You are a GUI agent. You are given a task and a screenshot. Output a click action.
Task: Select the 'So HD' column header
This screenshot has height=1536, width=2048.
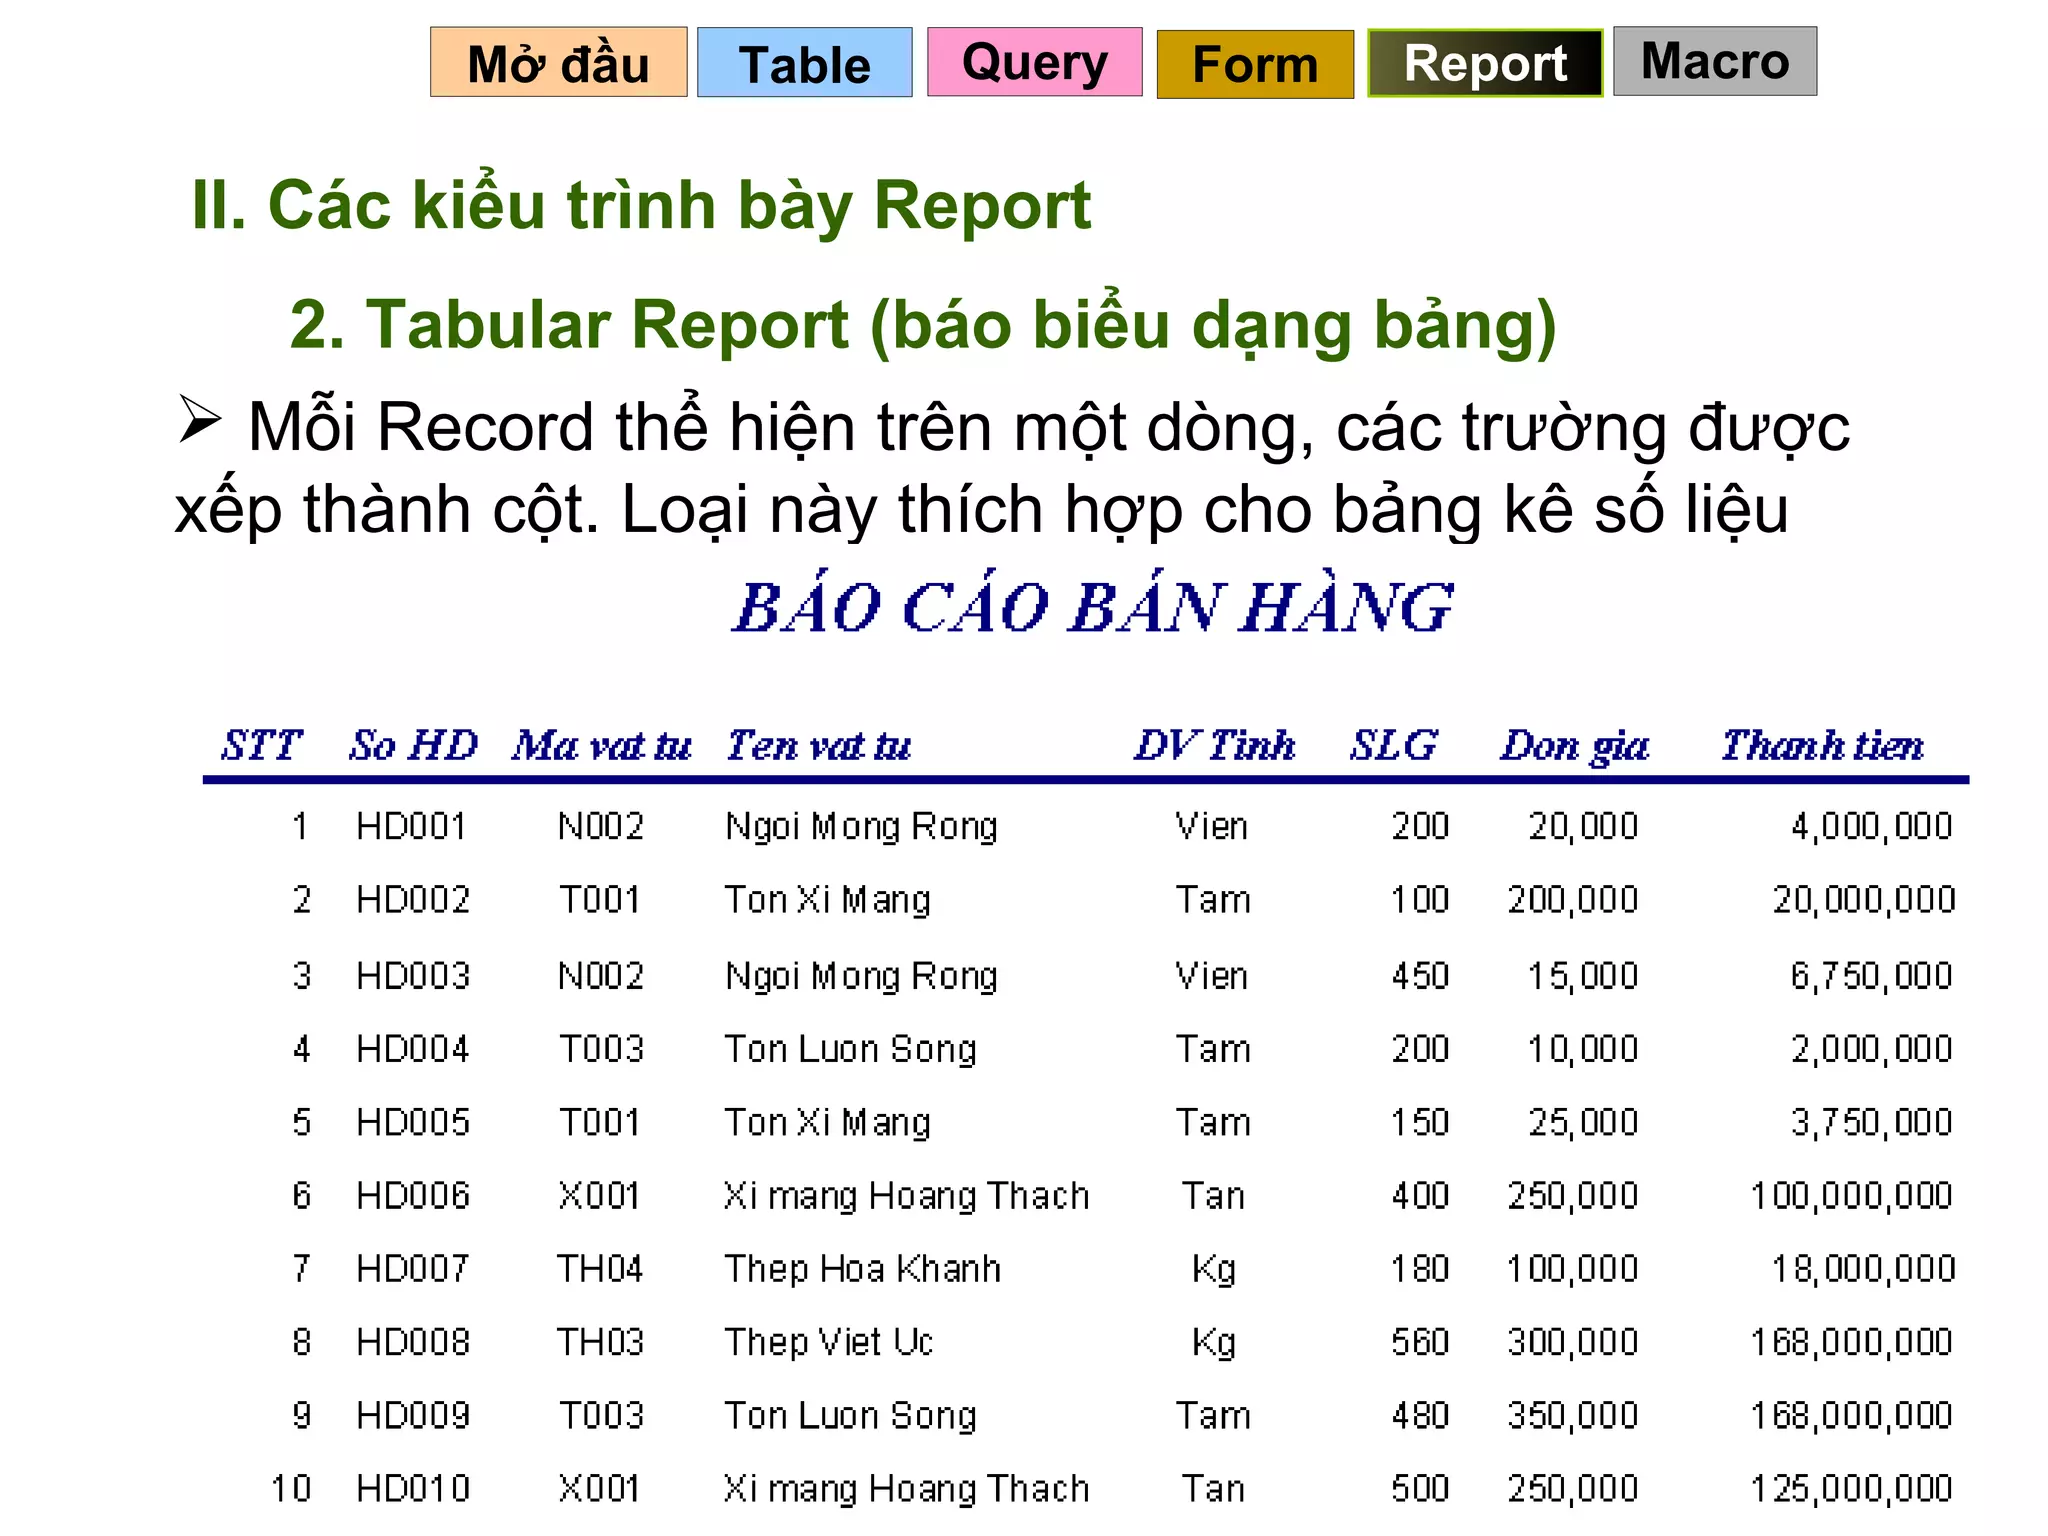tap(413, 745)
